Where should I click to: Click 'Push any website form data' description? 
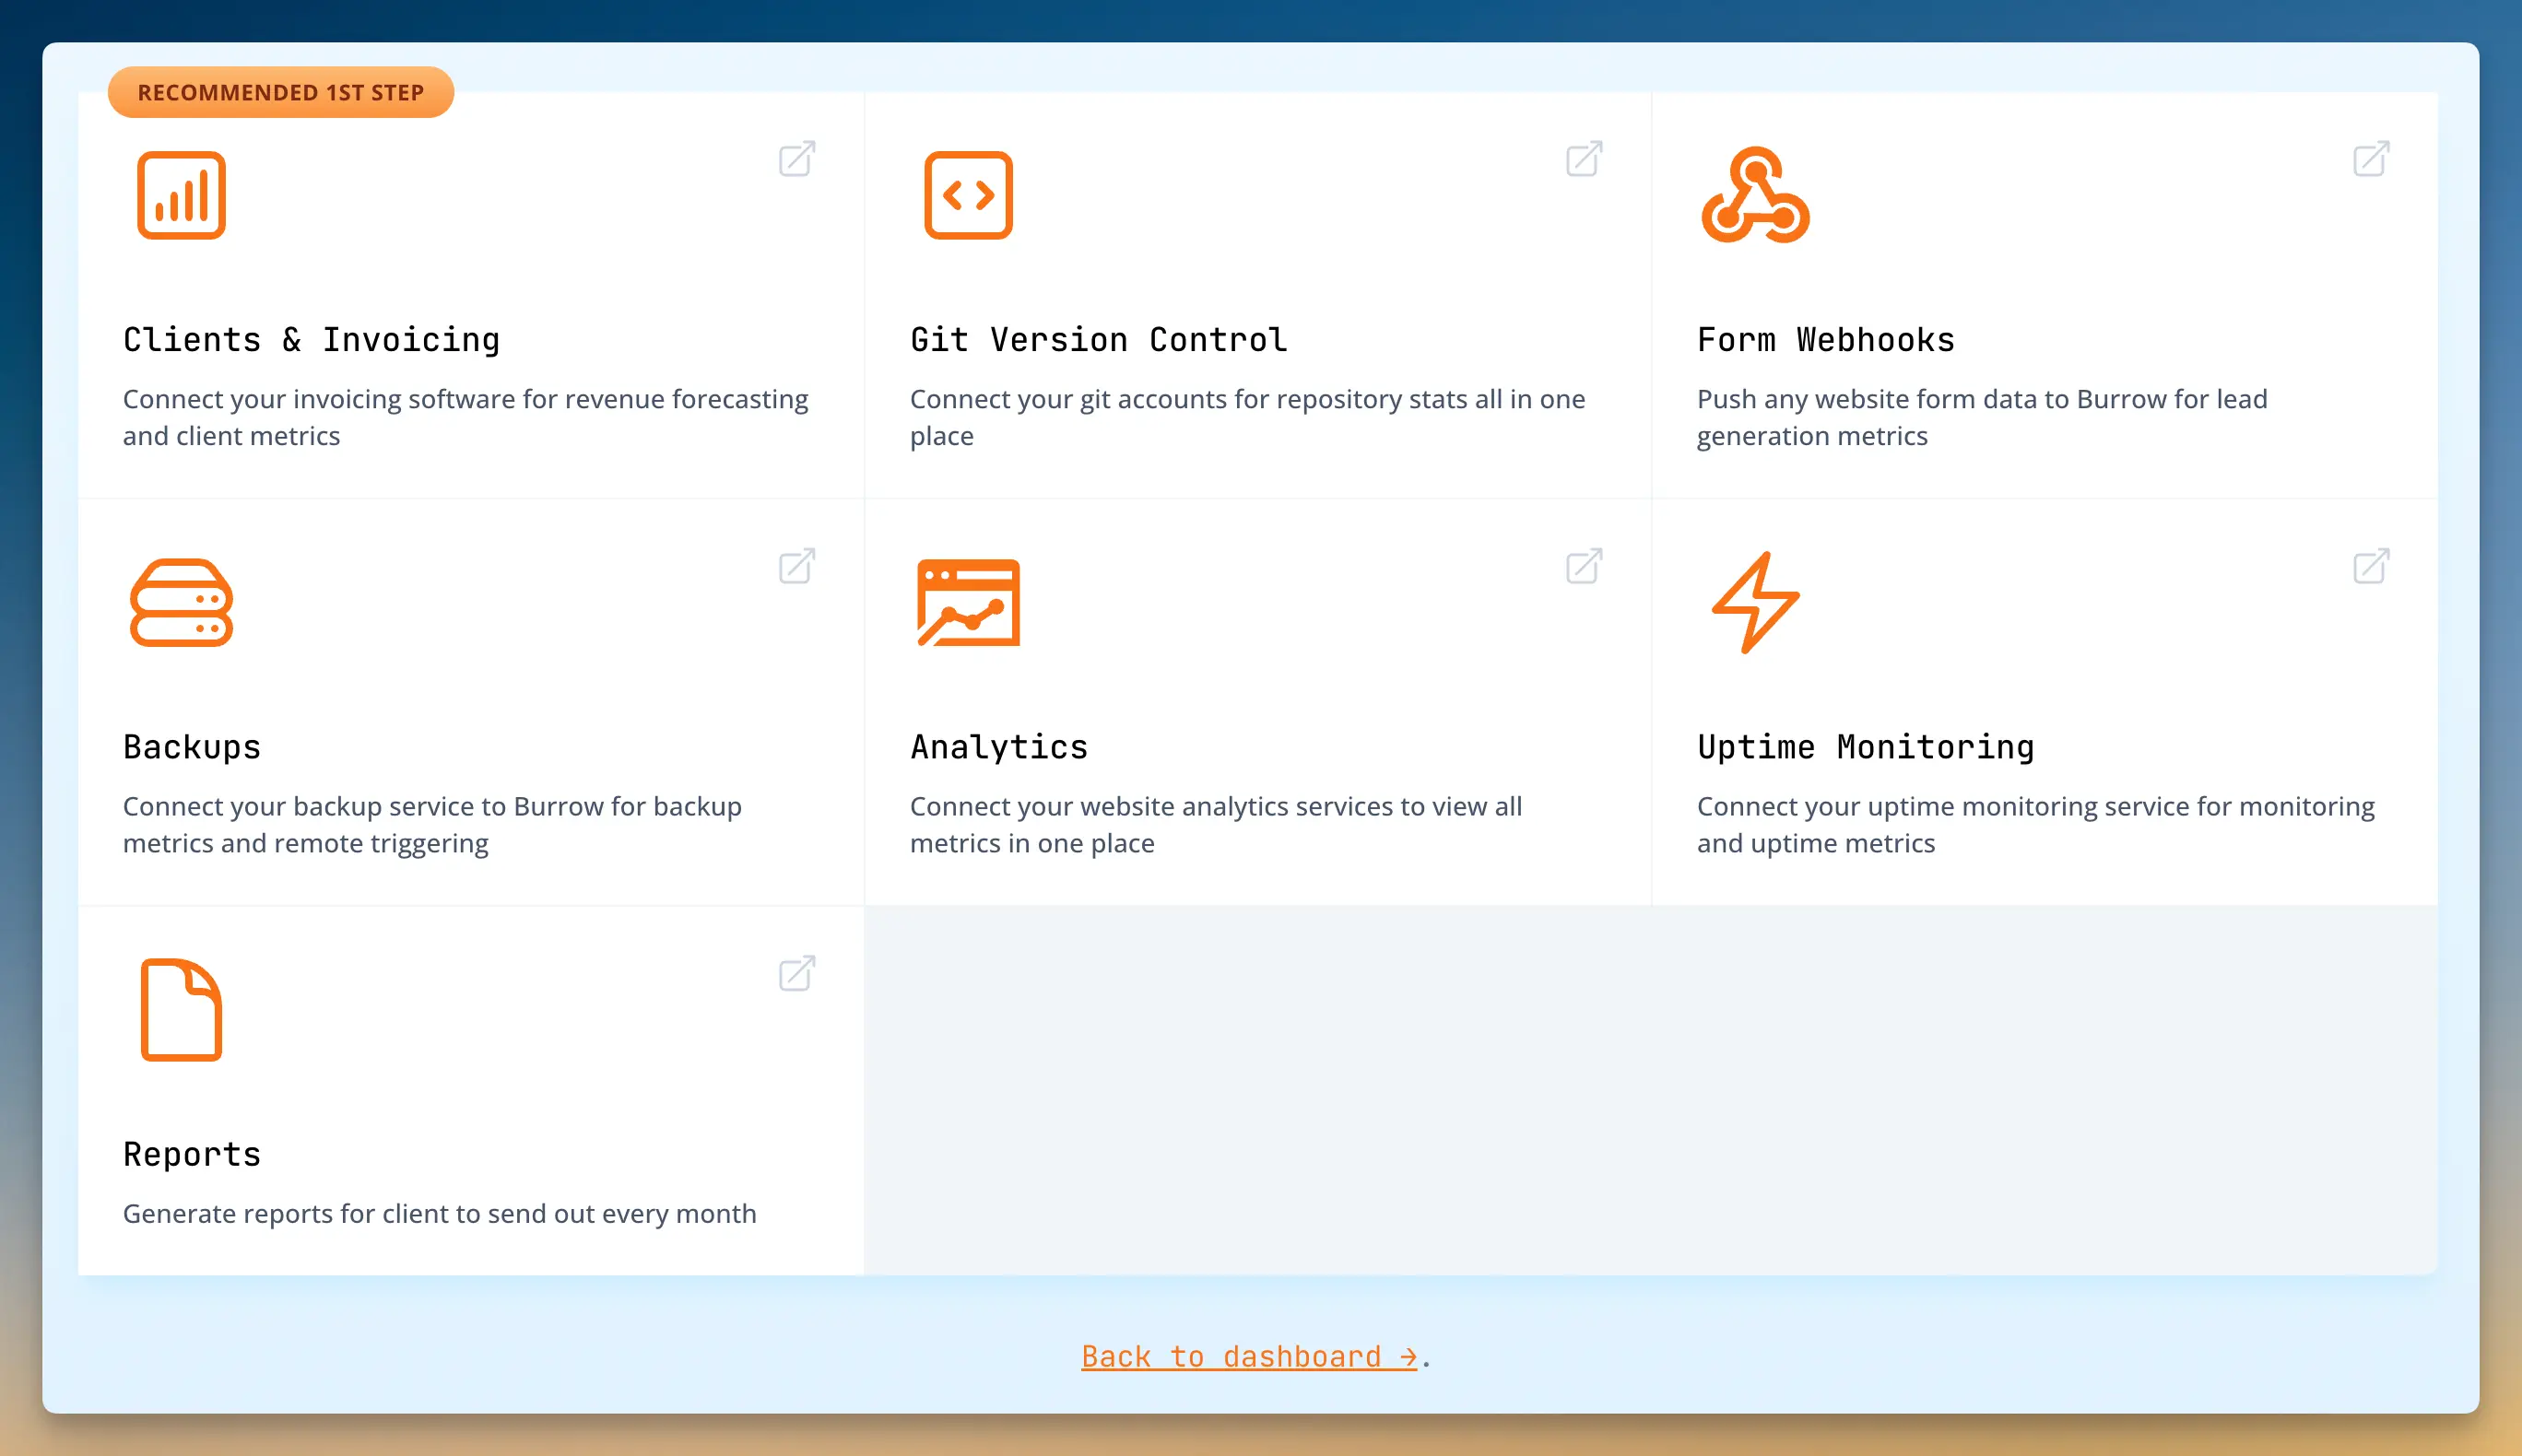point(1981,417)
